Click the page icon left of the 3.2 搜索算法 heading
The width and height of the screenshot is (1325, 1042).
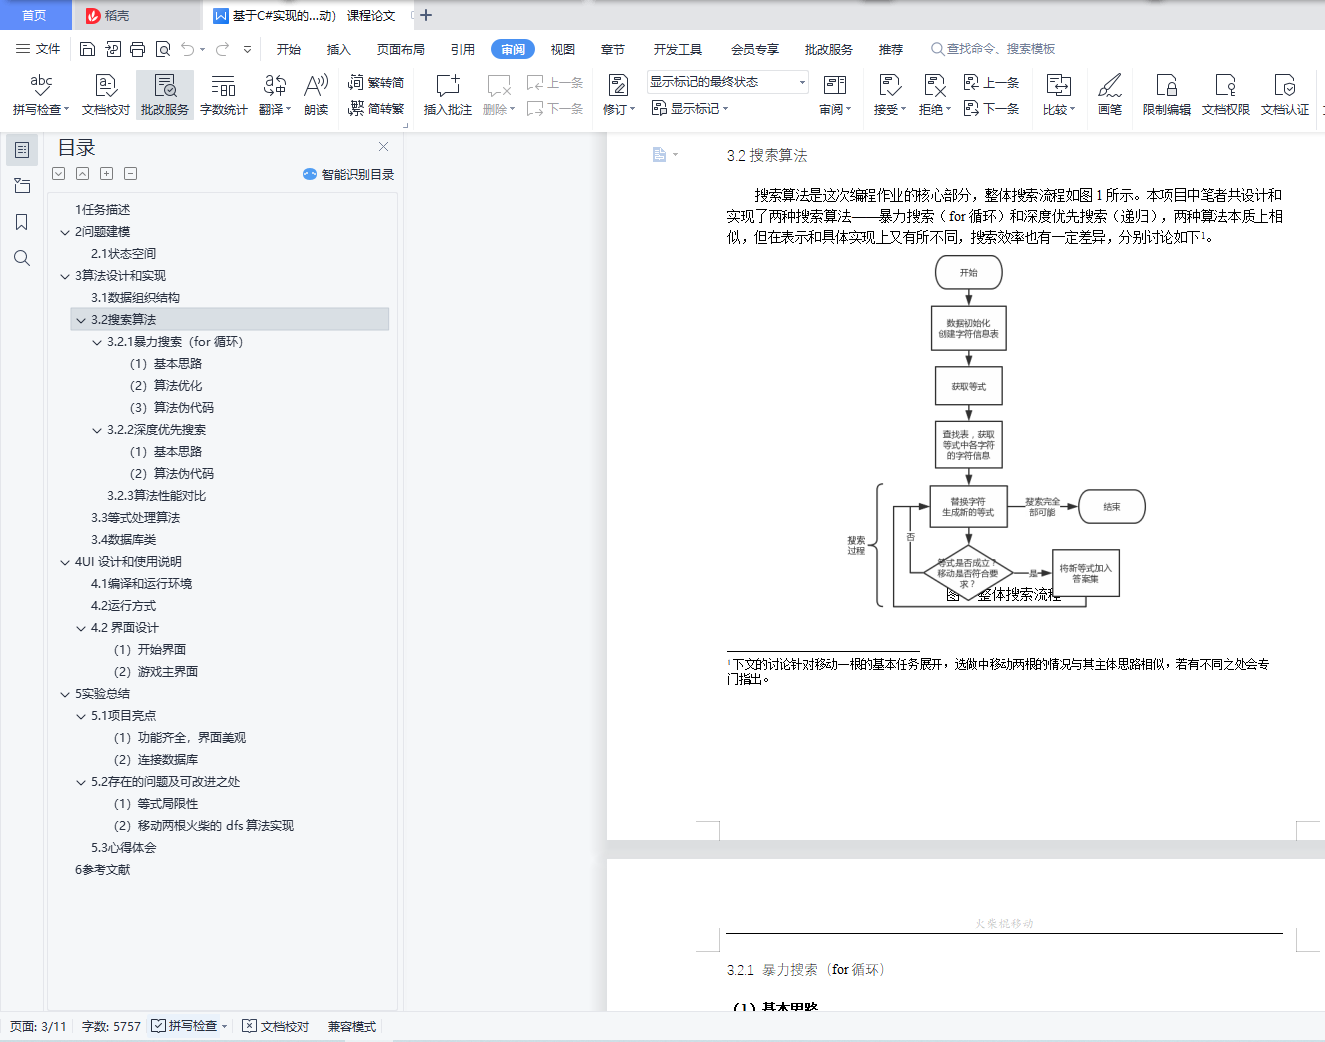660,155
